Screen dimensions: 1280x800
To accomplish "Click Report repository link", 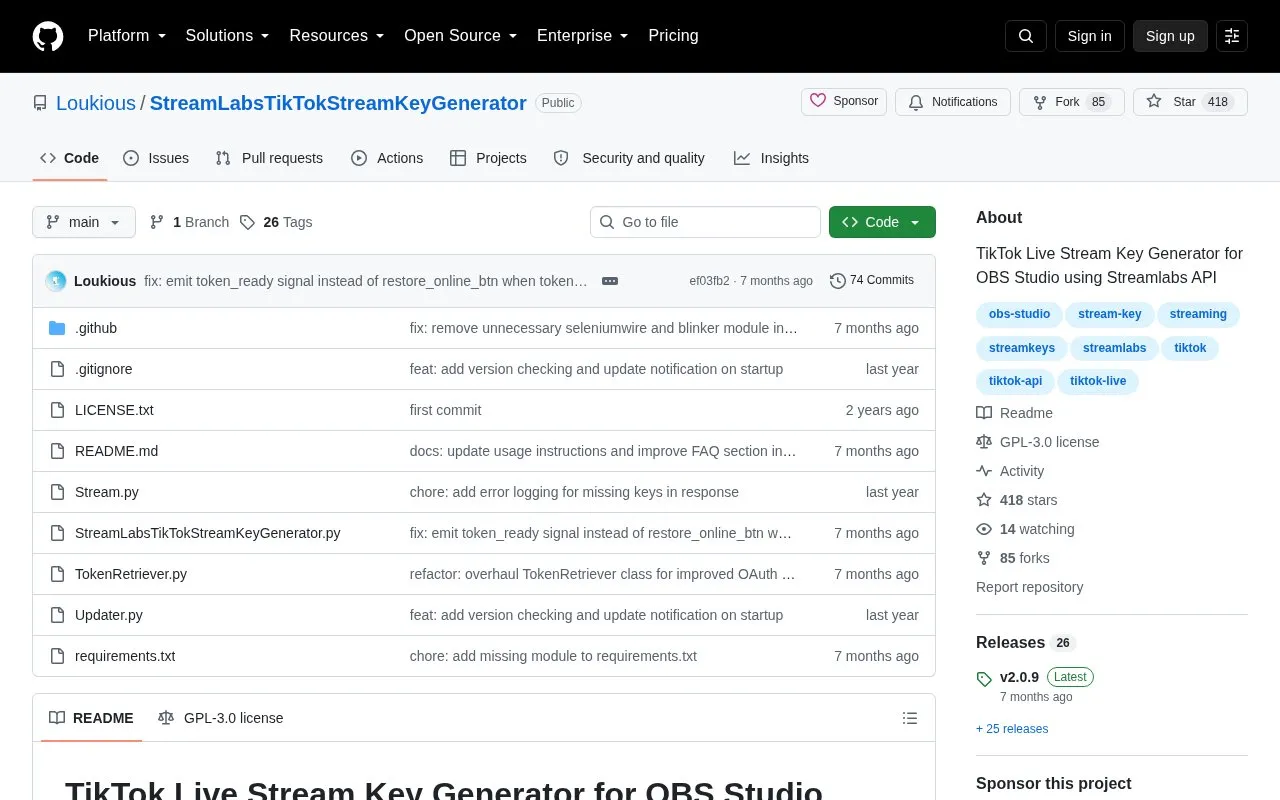I will [1029, 587].
